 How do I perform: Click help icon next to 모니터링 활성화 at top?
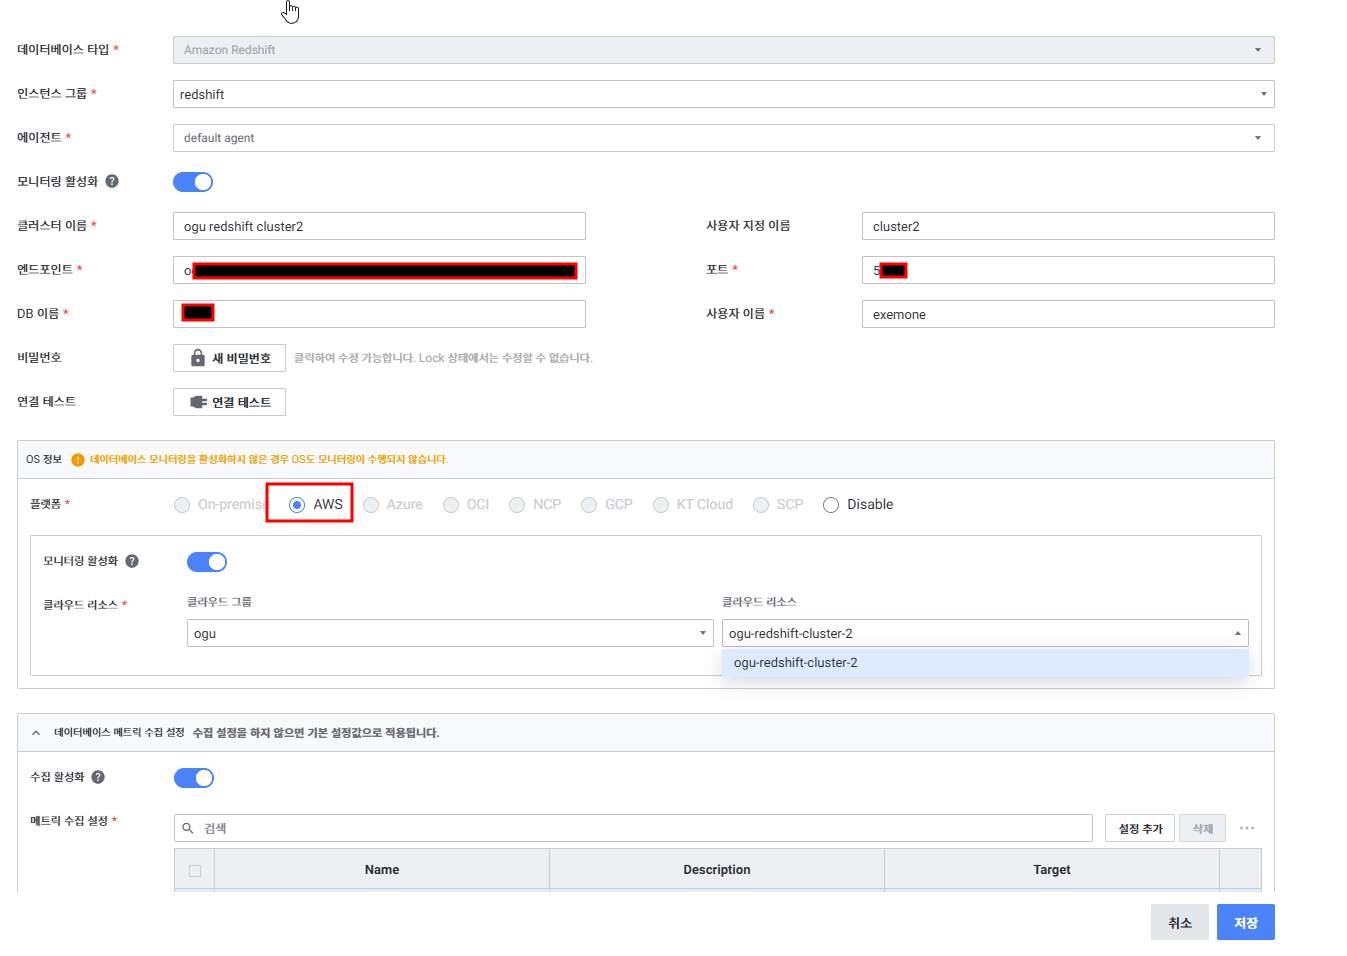pyautogui.click(x=112, y=181)
